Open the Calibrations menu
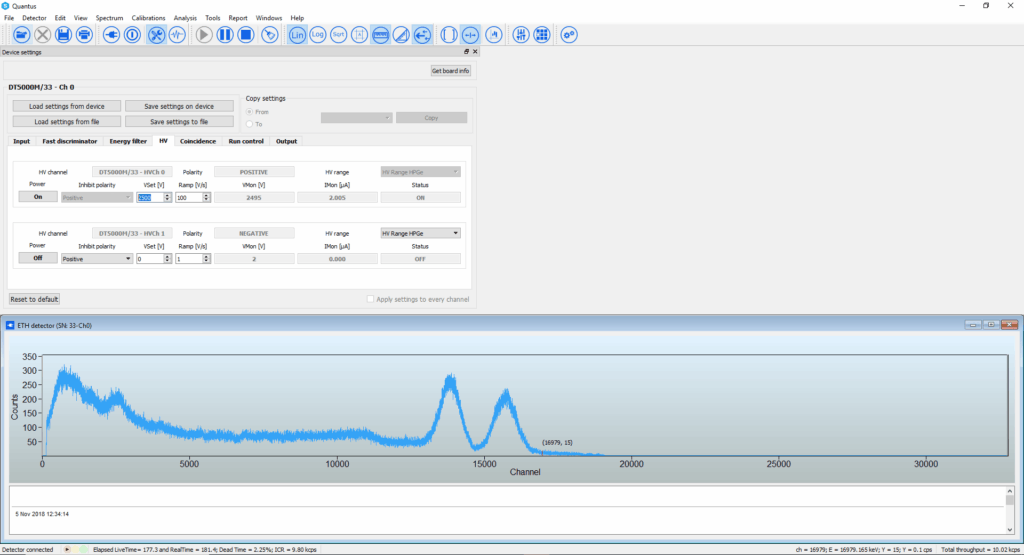This screenshot has width=1024, height=555. click(148, 18)
